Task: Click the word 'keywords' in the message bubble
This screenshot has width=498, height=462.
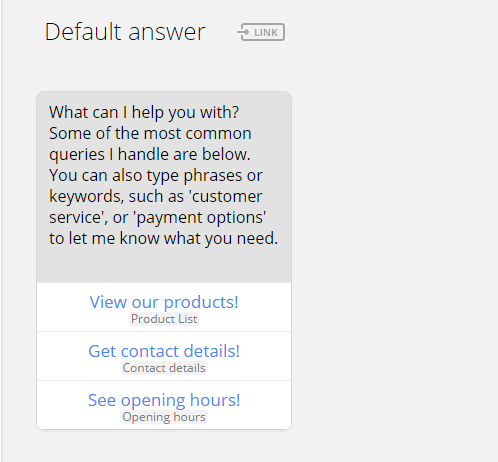Action: tap(86, 196)
